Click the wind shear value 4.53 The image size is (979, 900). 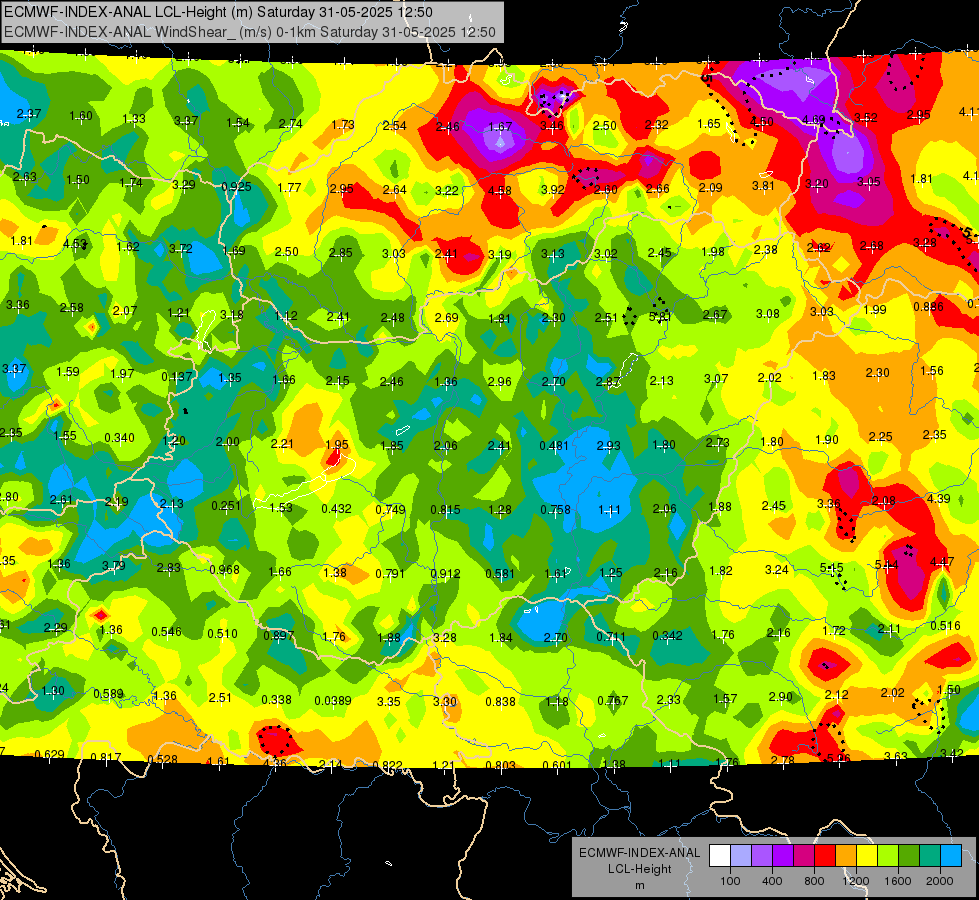click(75, 244)
